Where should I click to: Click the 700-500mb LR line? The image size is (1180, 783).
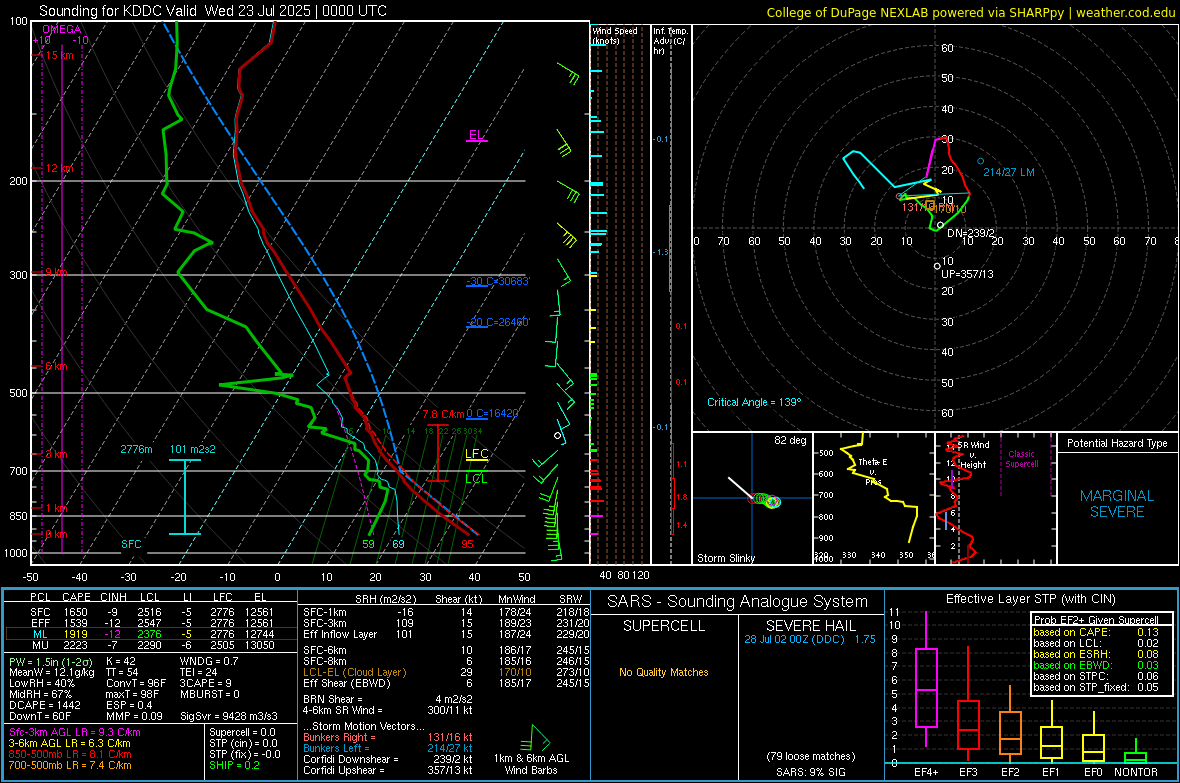[x=70, y=765]
